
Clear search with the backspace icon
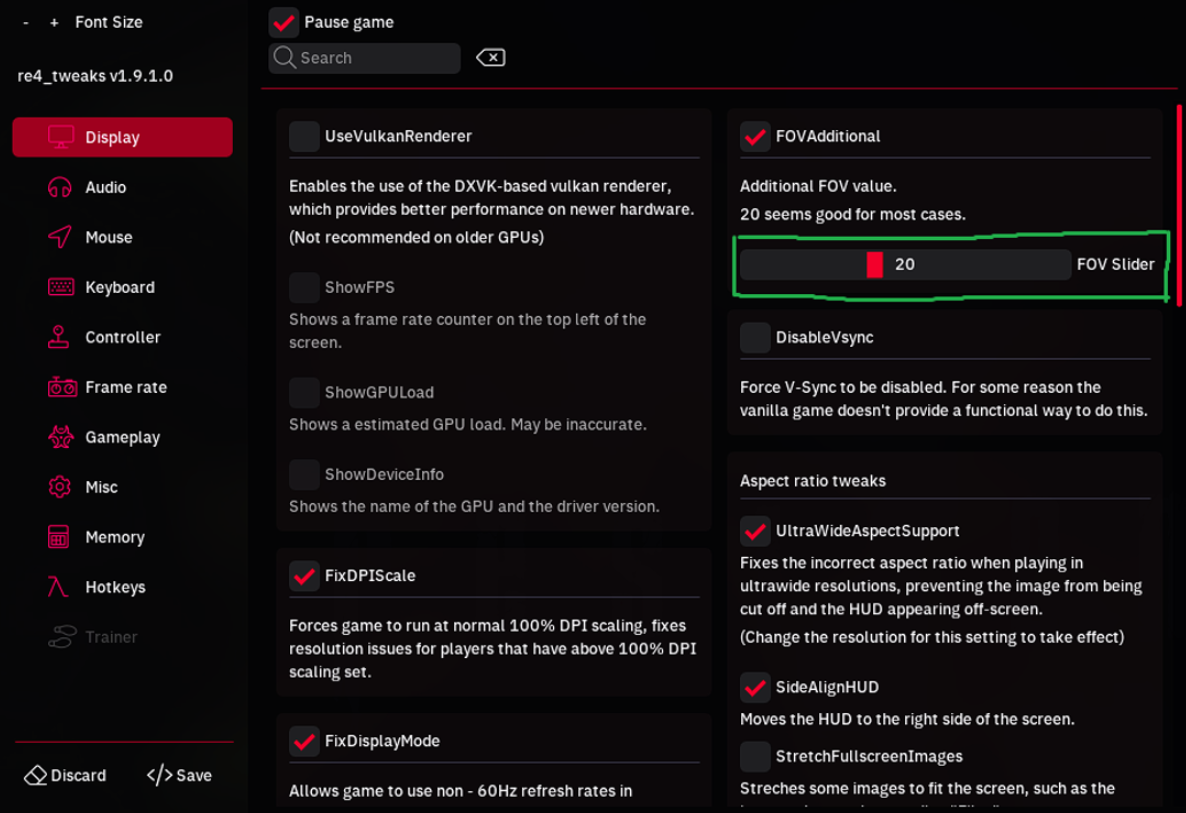coord(490,58)
